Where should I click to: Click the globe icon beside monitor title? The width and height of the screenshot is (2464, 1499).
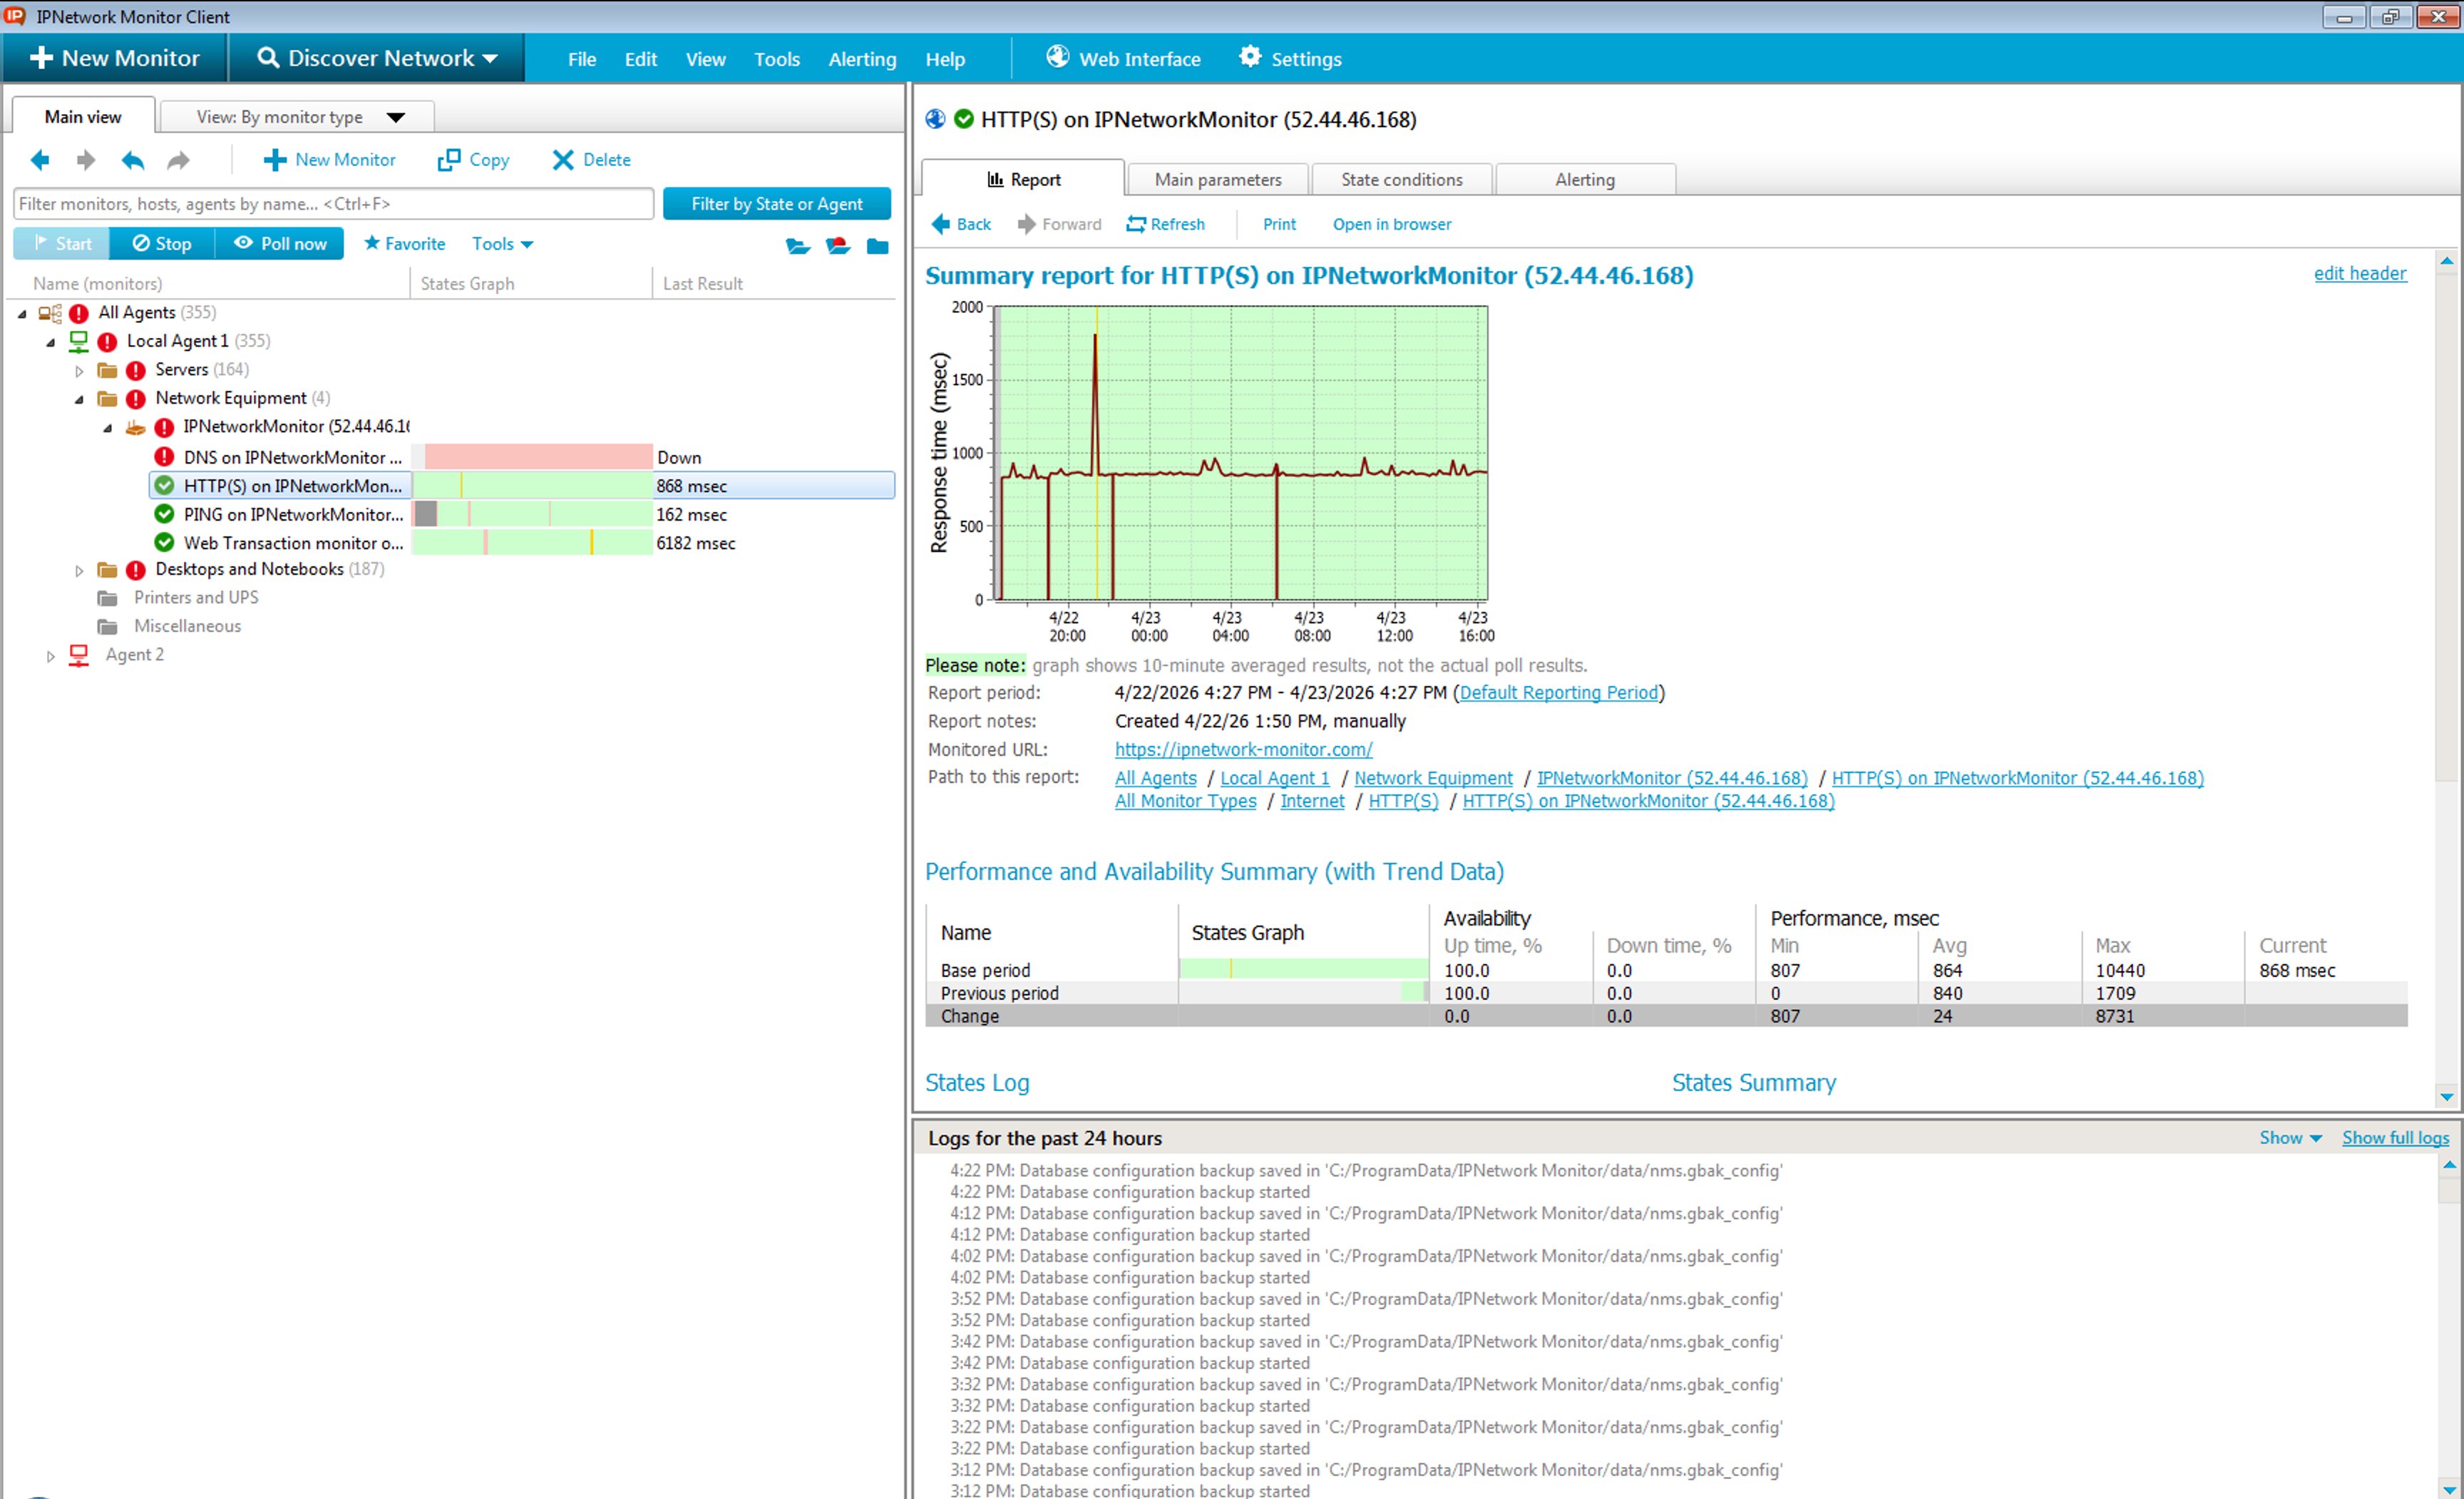point(935,119)
